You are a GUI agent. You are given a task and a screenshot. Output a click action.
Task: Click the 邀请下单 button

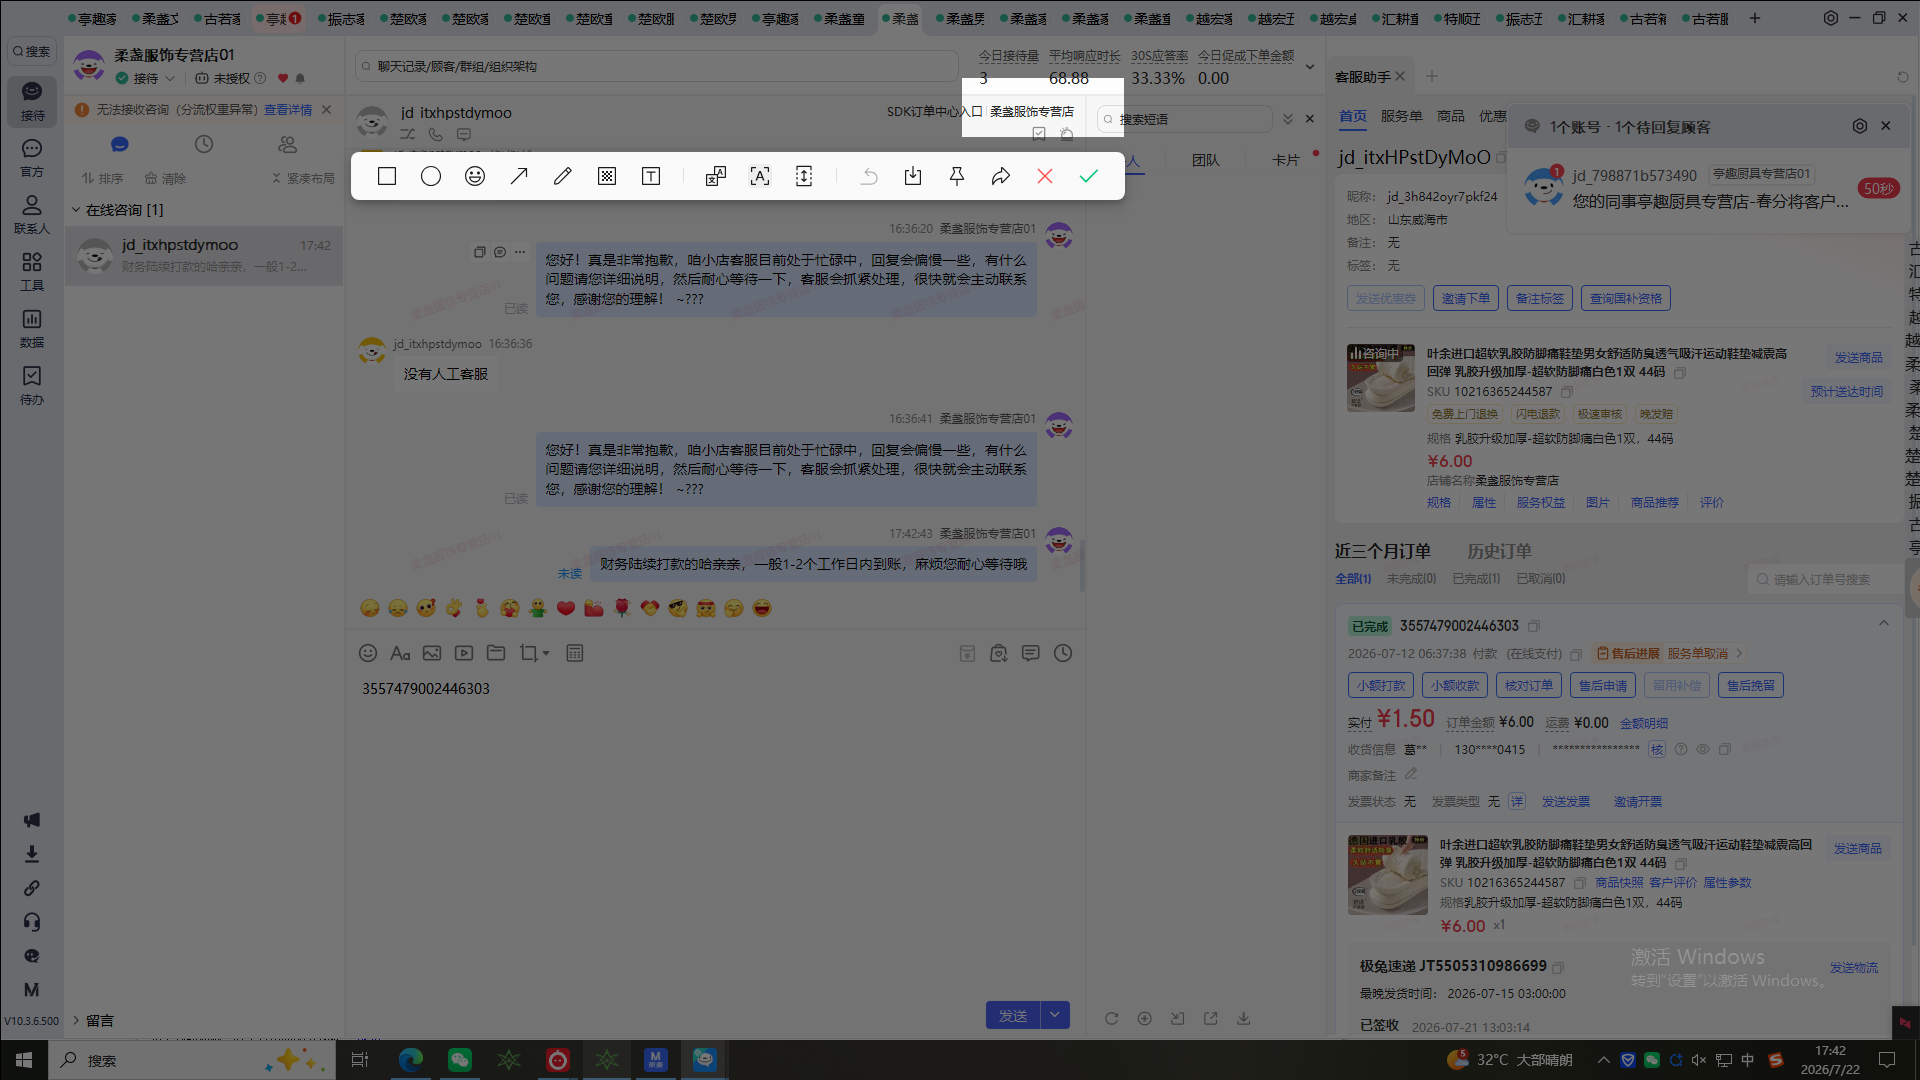pos(1466,298)
